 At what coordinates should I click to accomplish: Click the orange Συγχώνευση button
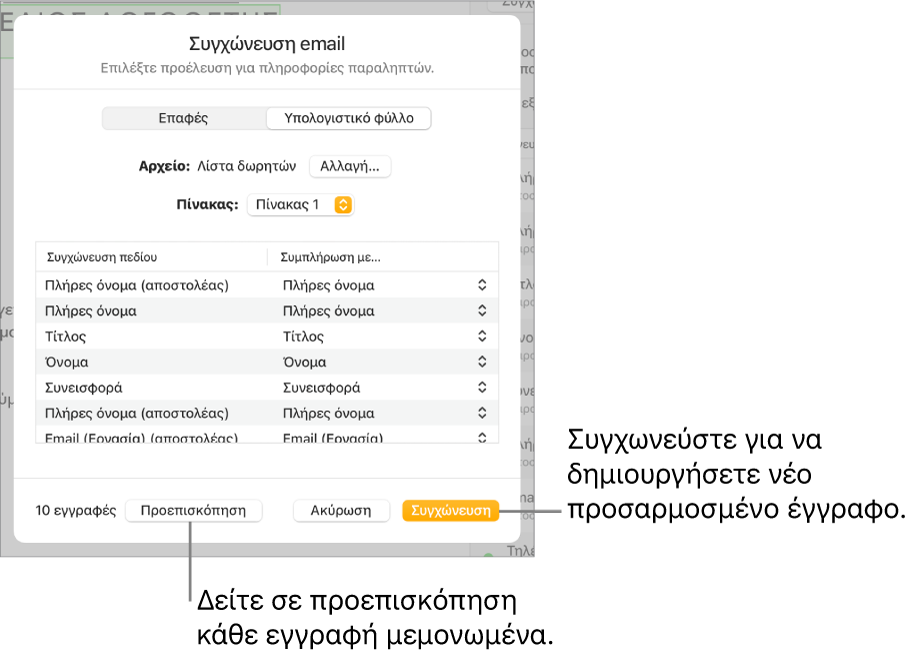tap(451, 511)
